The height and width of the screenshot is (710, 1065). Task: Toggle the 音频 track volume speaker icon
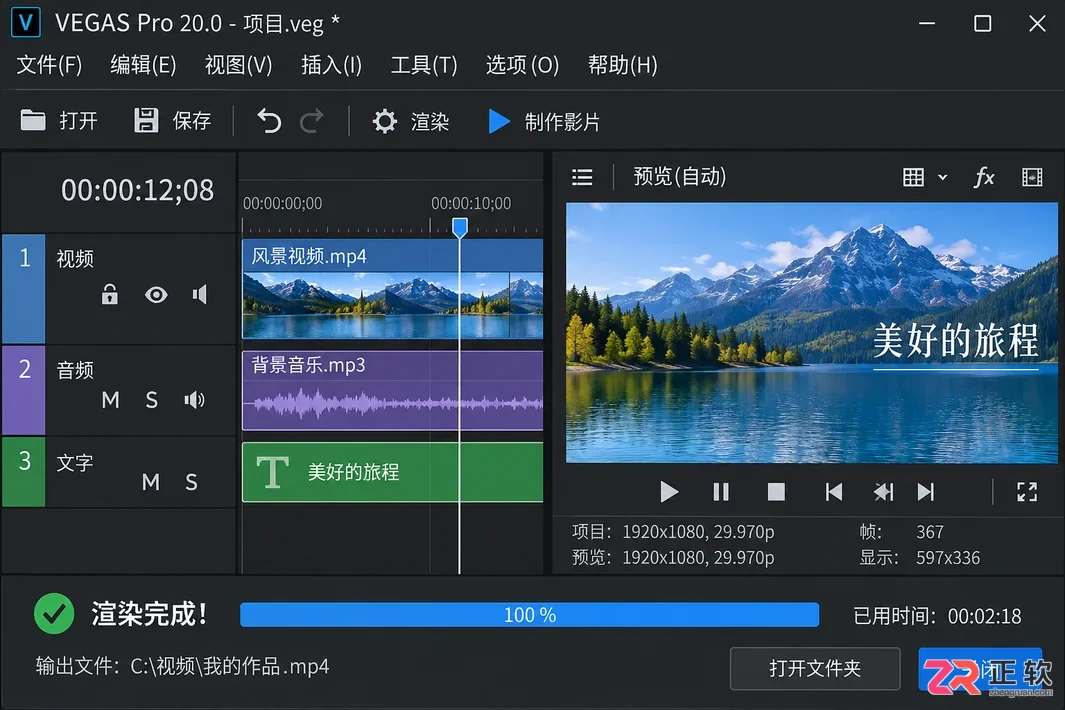[x=194, y=400]
